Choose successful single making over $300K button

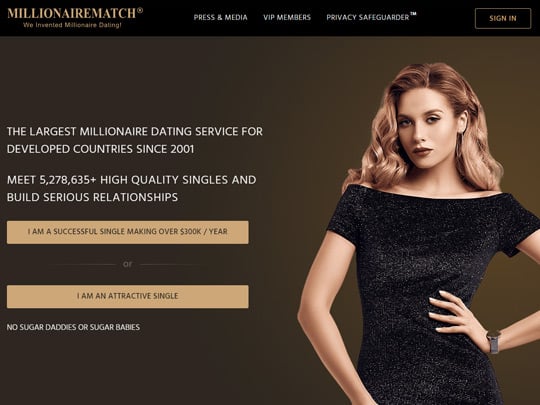[127, 232]
